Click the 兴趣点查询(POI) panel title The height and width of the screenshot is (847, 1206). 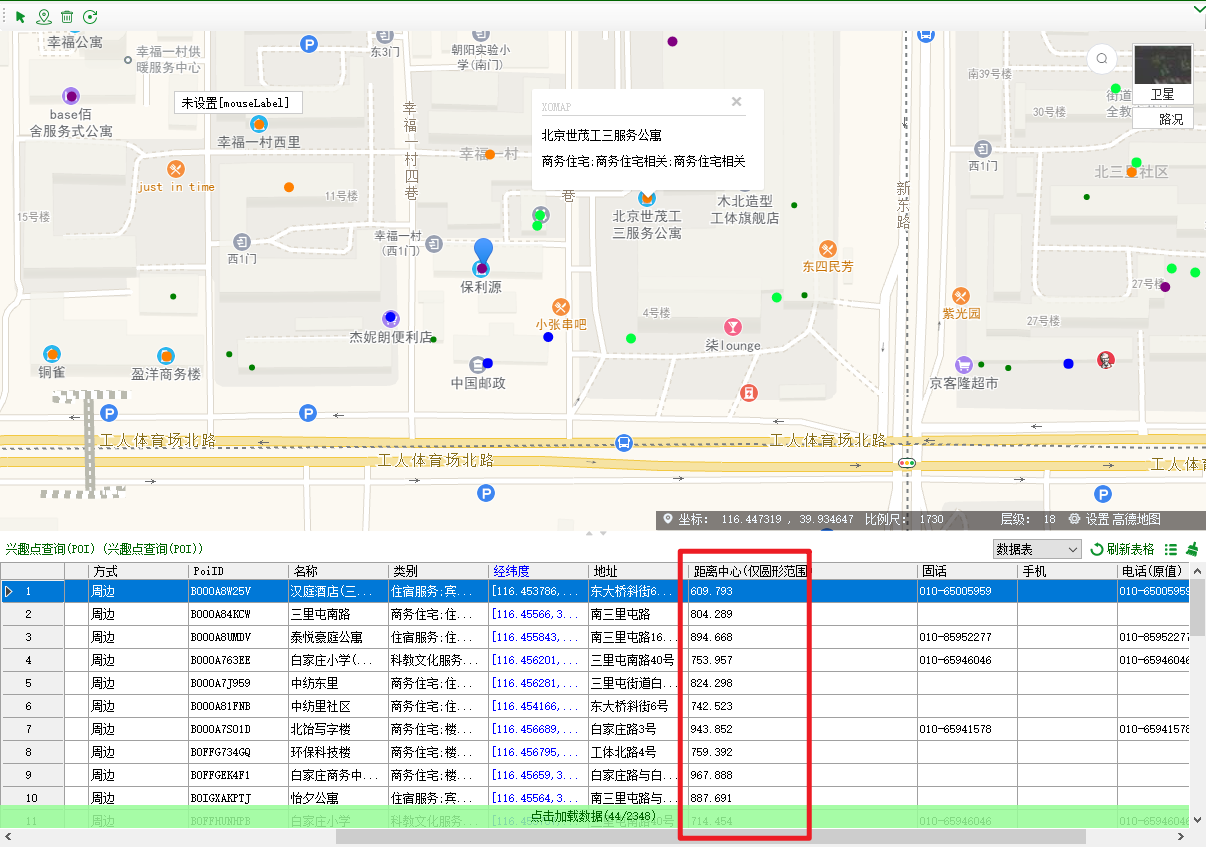point(104,549)
